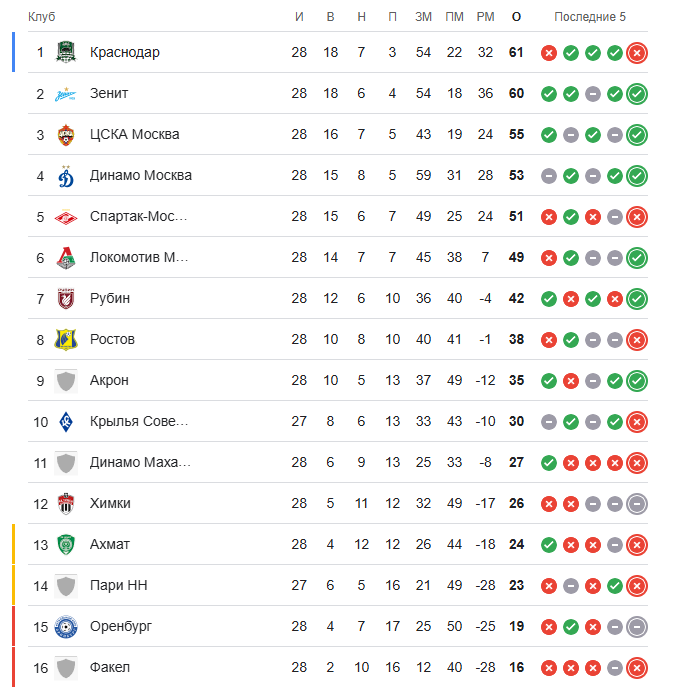Image resolution: width=674 pixels, height=696 pixels.
Task: Click the bold О points header
Action: tap(516, 17)
